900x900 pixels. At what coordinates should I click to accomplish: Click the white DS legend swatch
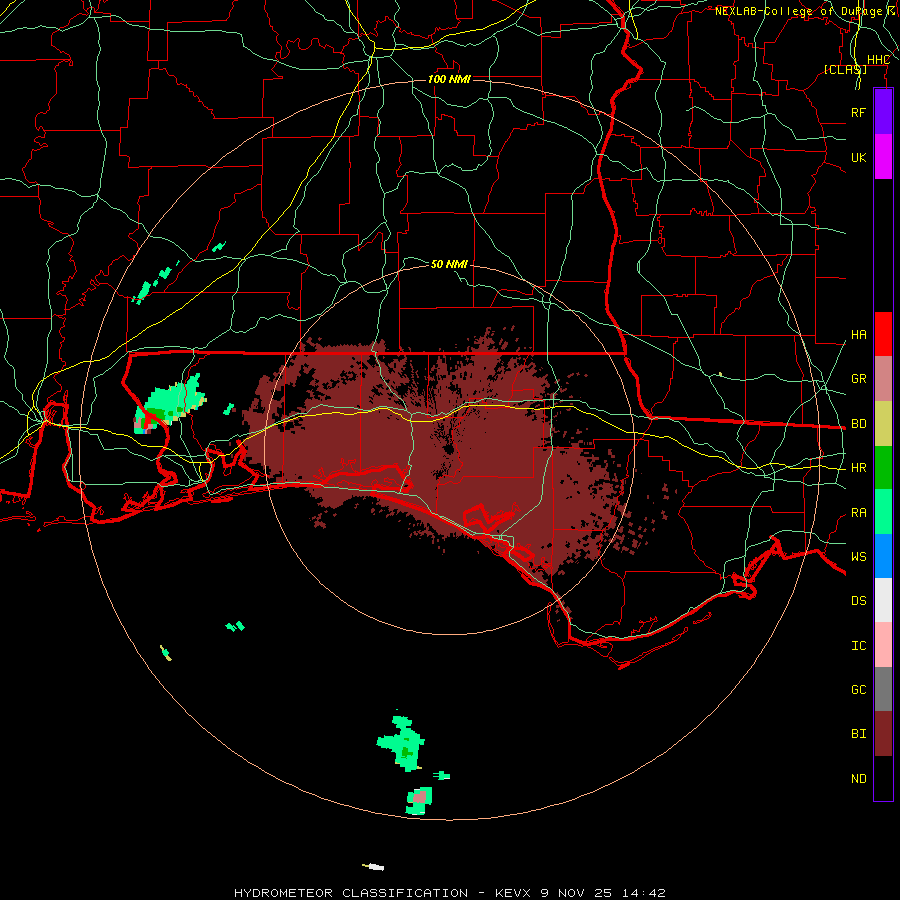coord(883,600)
